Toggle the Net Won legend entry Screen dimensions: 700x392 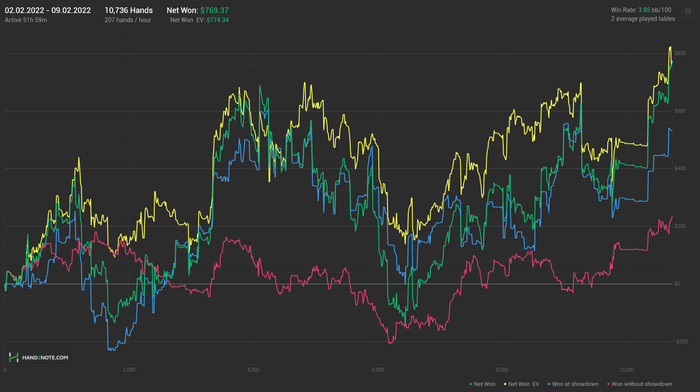483,384
